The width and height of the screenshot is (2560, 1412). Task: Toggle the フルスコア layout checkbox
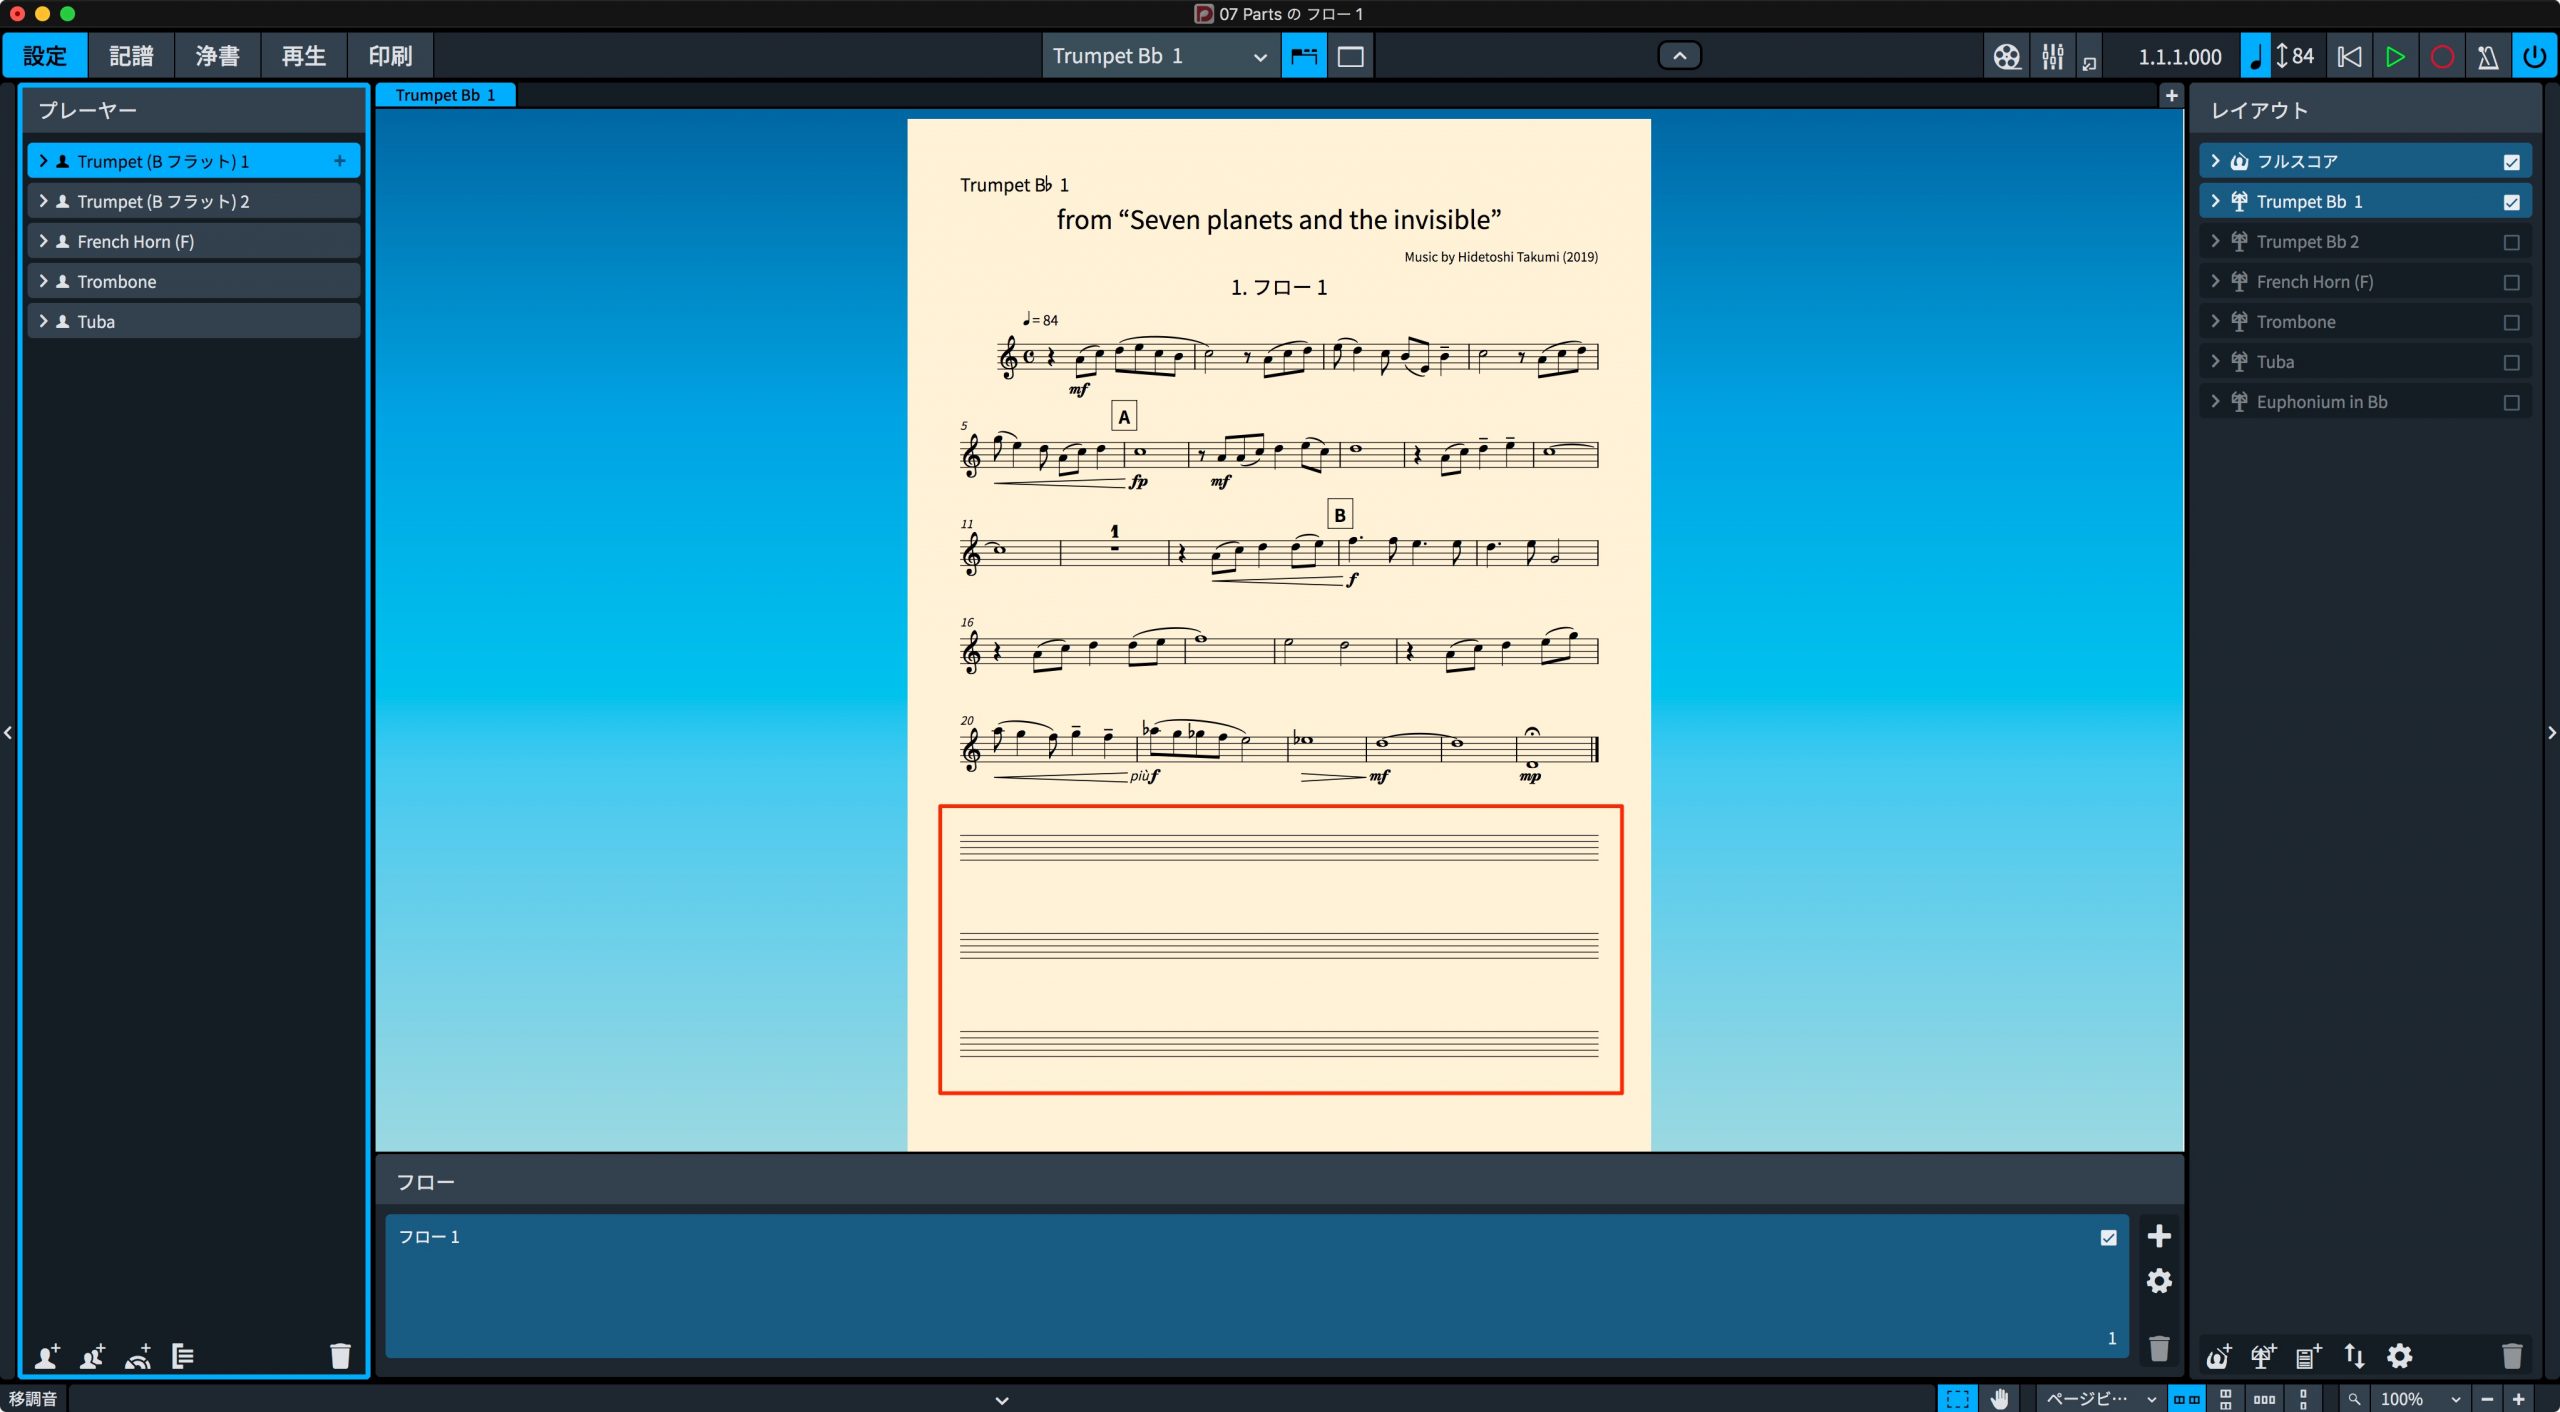[x=2511, y=162]
